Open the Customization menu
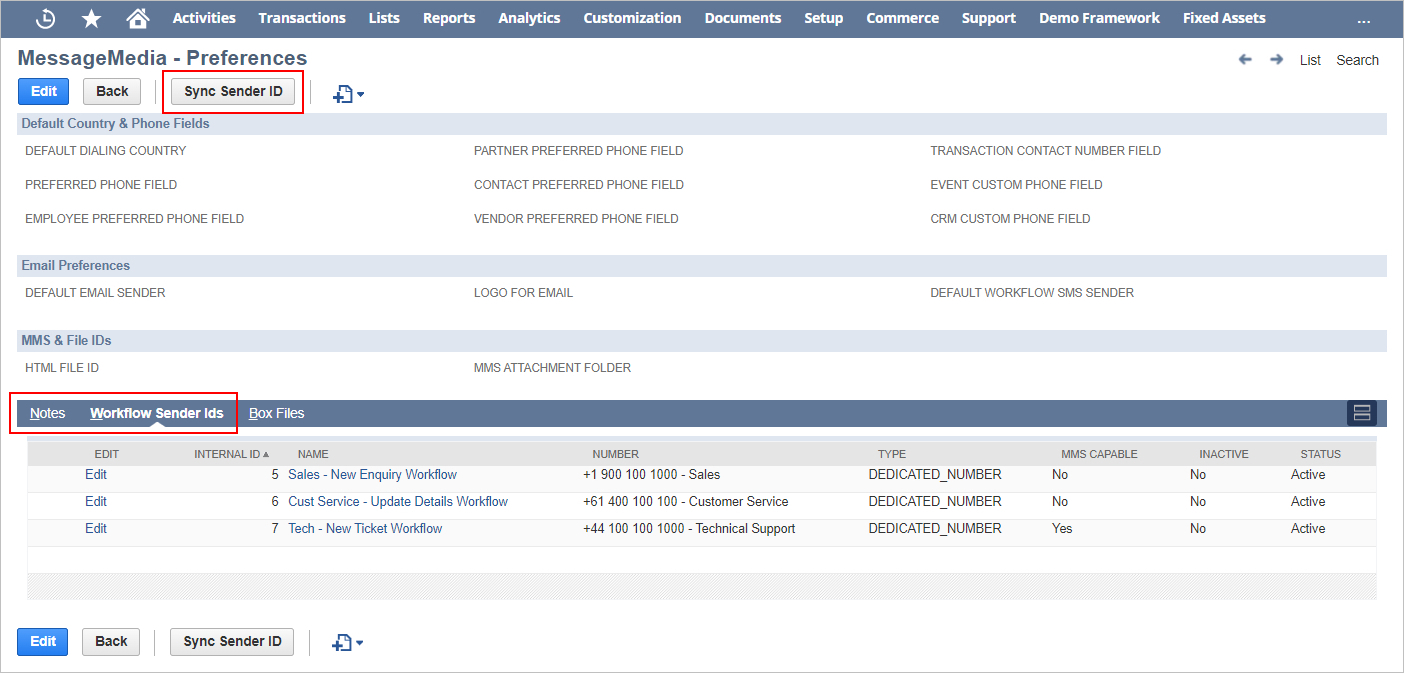 632,18
